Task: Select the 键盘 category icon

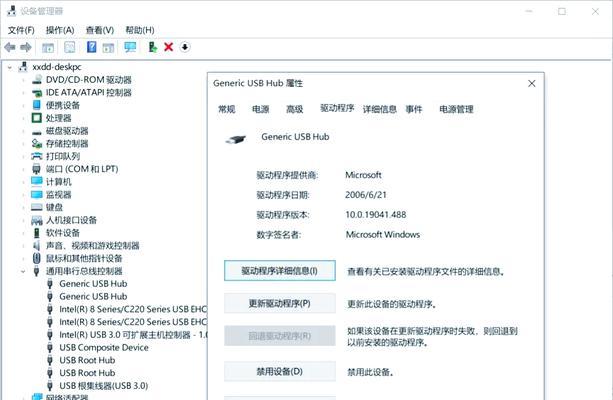Action: (x=37, y=207)
